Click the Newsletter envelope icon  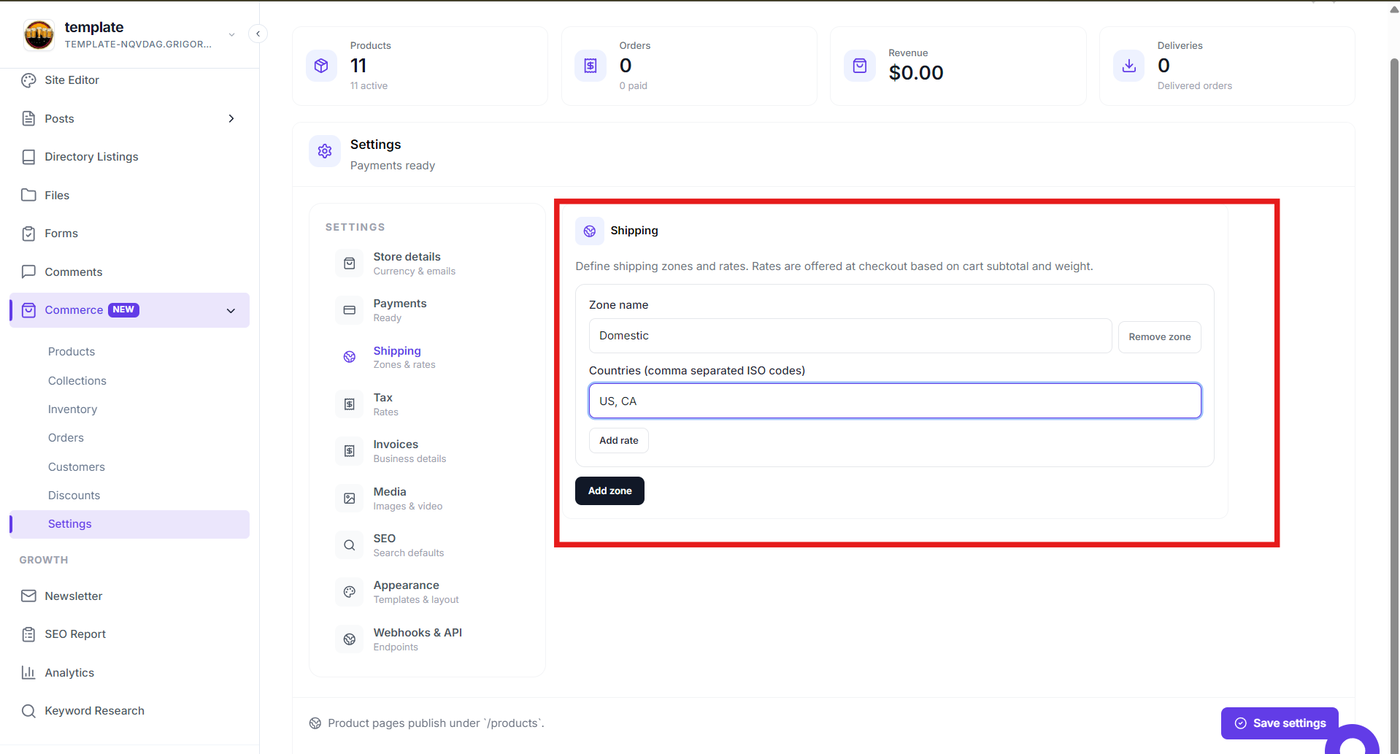pos(28,596)
